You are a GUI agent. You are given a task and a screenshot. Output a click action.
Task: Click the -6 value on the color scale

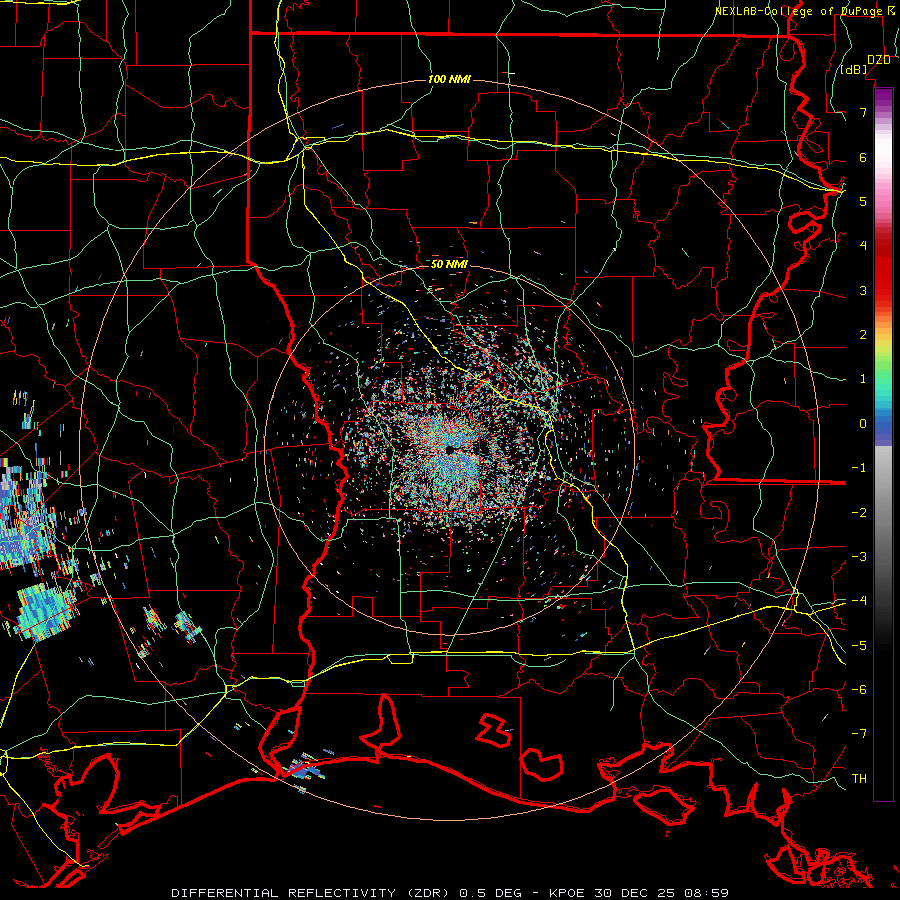click(x=859, y=689)
